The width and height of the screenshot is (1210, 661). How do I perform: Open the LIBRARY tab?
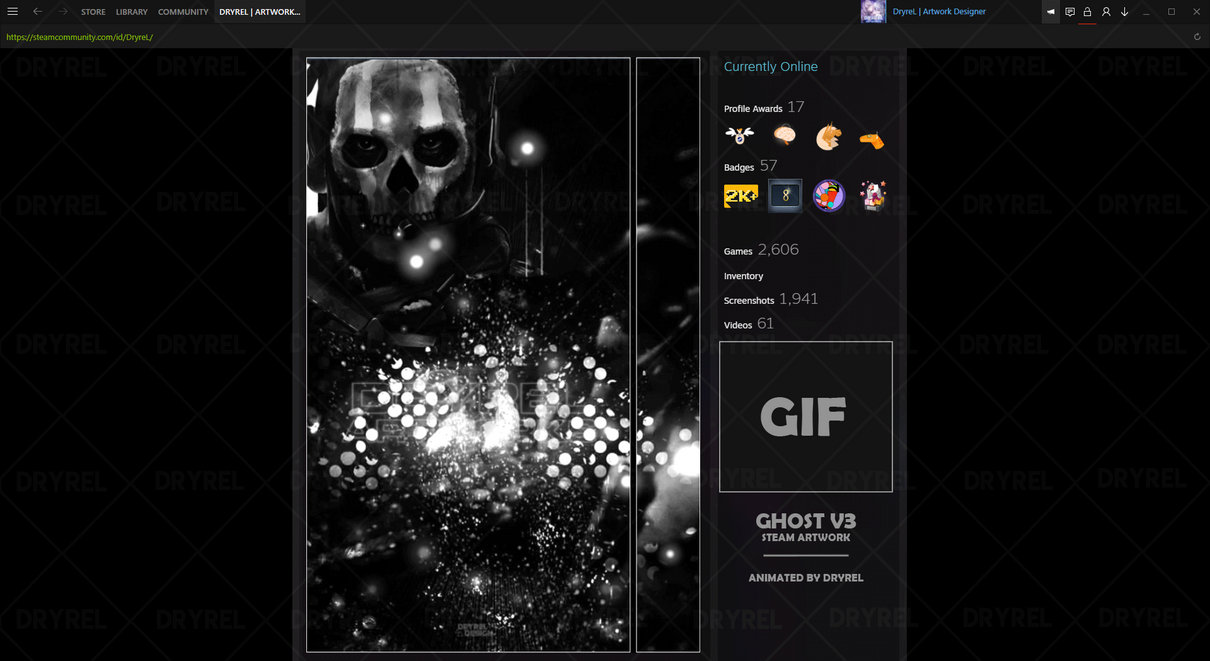pyautogui.click(x=132, y=12)
